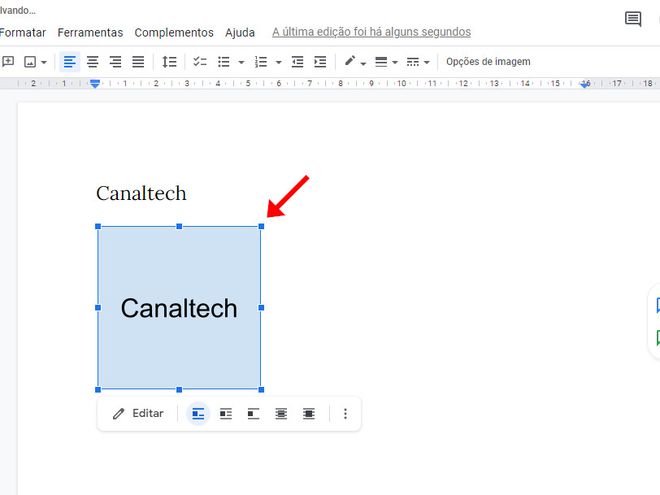Click the add comment side button

[657, 305]
